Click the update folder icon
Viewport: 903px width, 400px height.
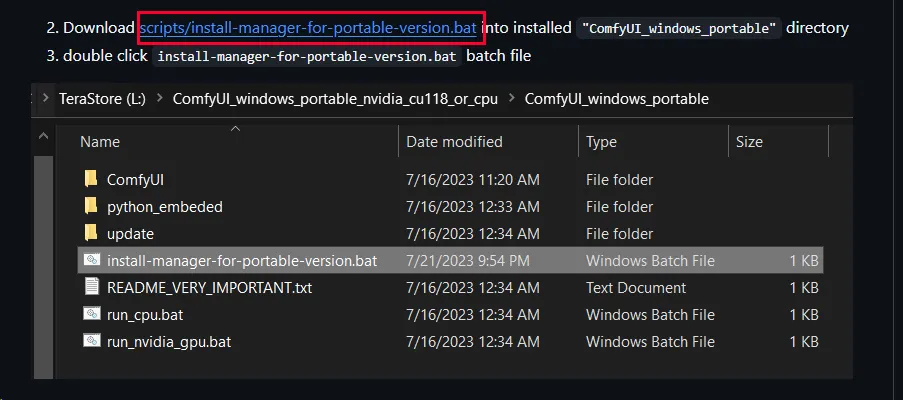tap(91, 233)
